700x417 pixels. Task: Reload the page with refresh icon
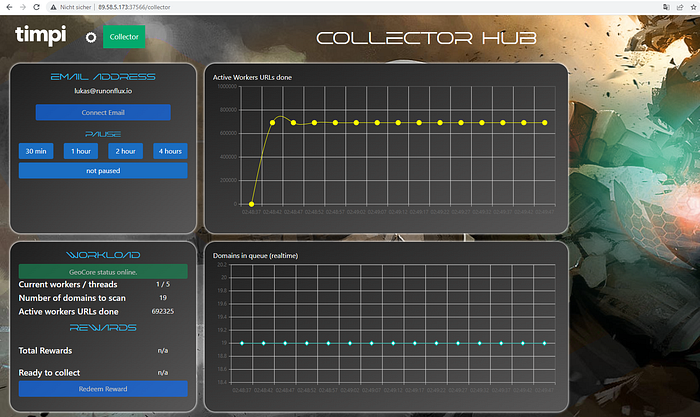click(x=37, y=7)
